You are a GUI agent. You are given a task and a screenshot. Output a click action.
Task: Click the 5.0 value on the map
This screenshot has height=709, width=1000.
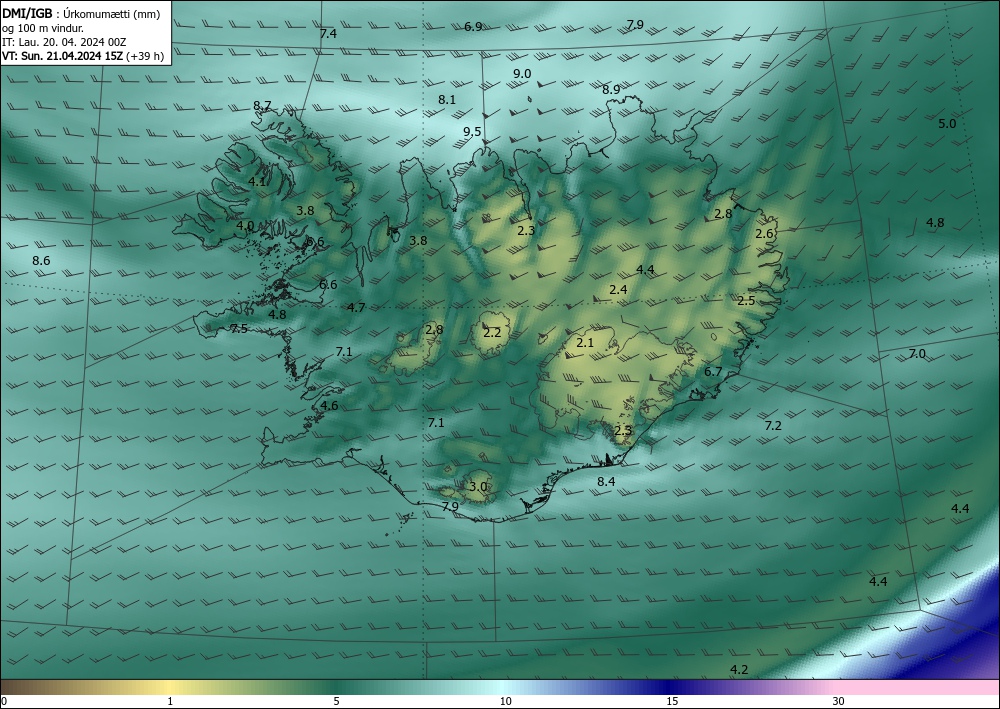pos(947,123)
